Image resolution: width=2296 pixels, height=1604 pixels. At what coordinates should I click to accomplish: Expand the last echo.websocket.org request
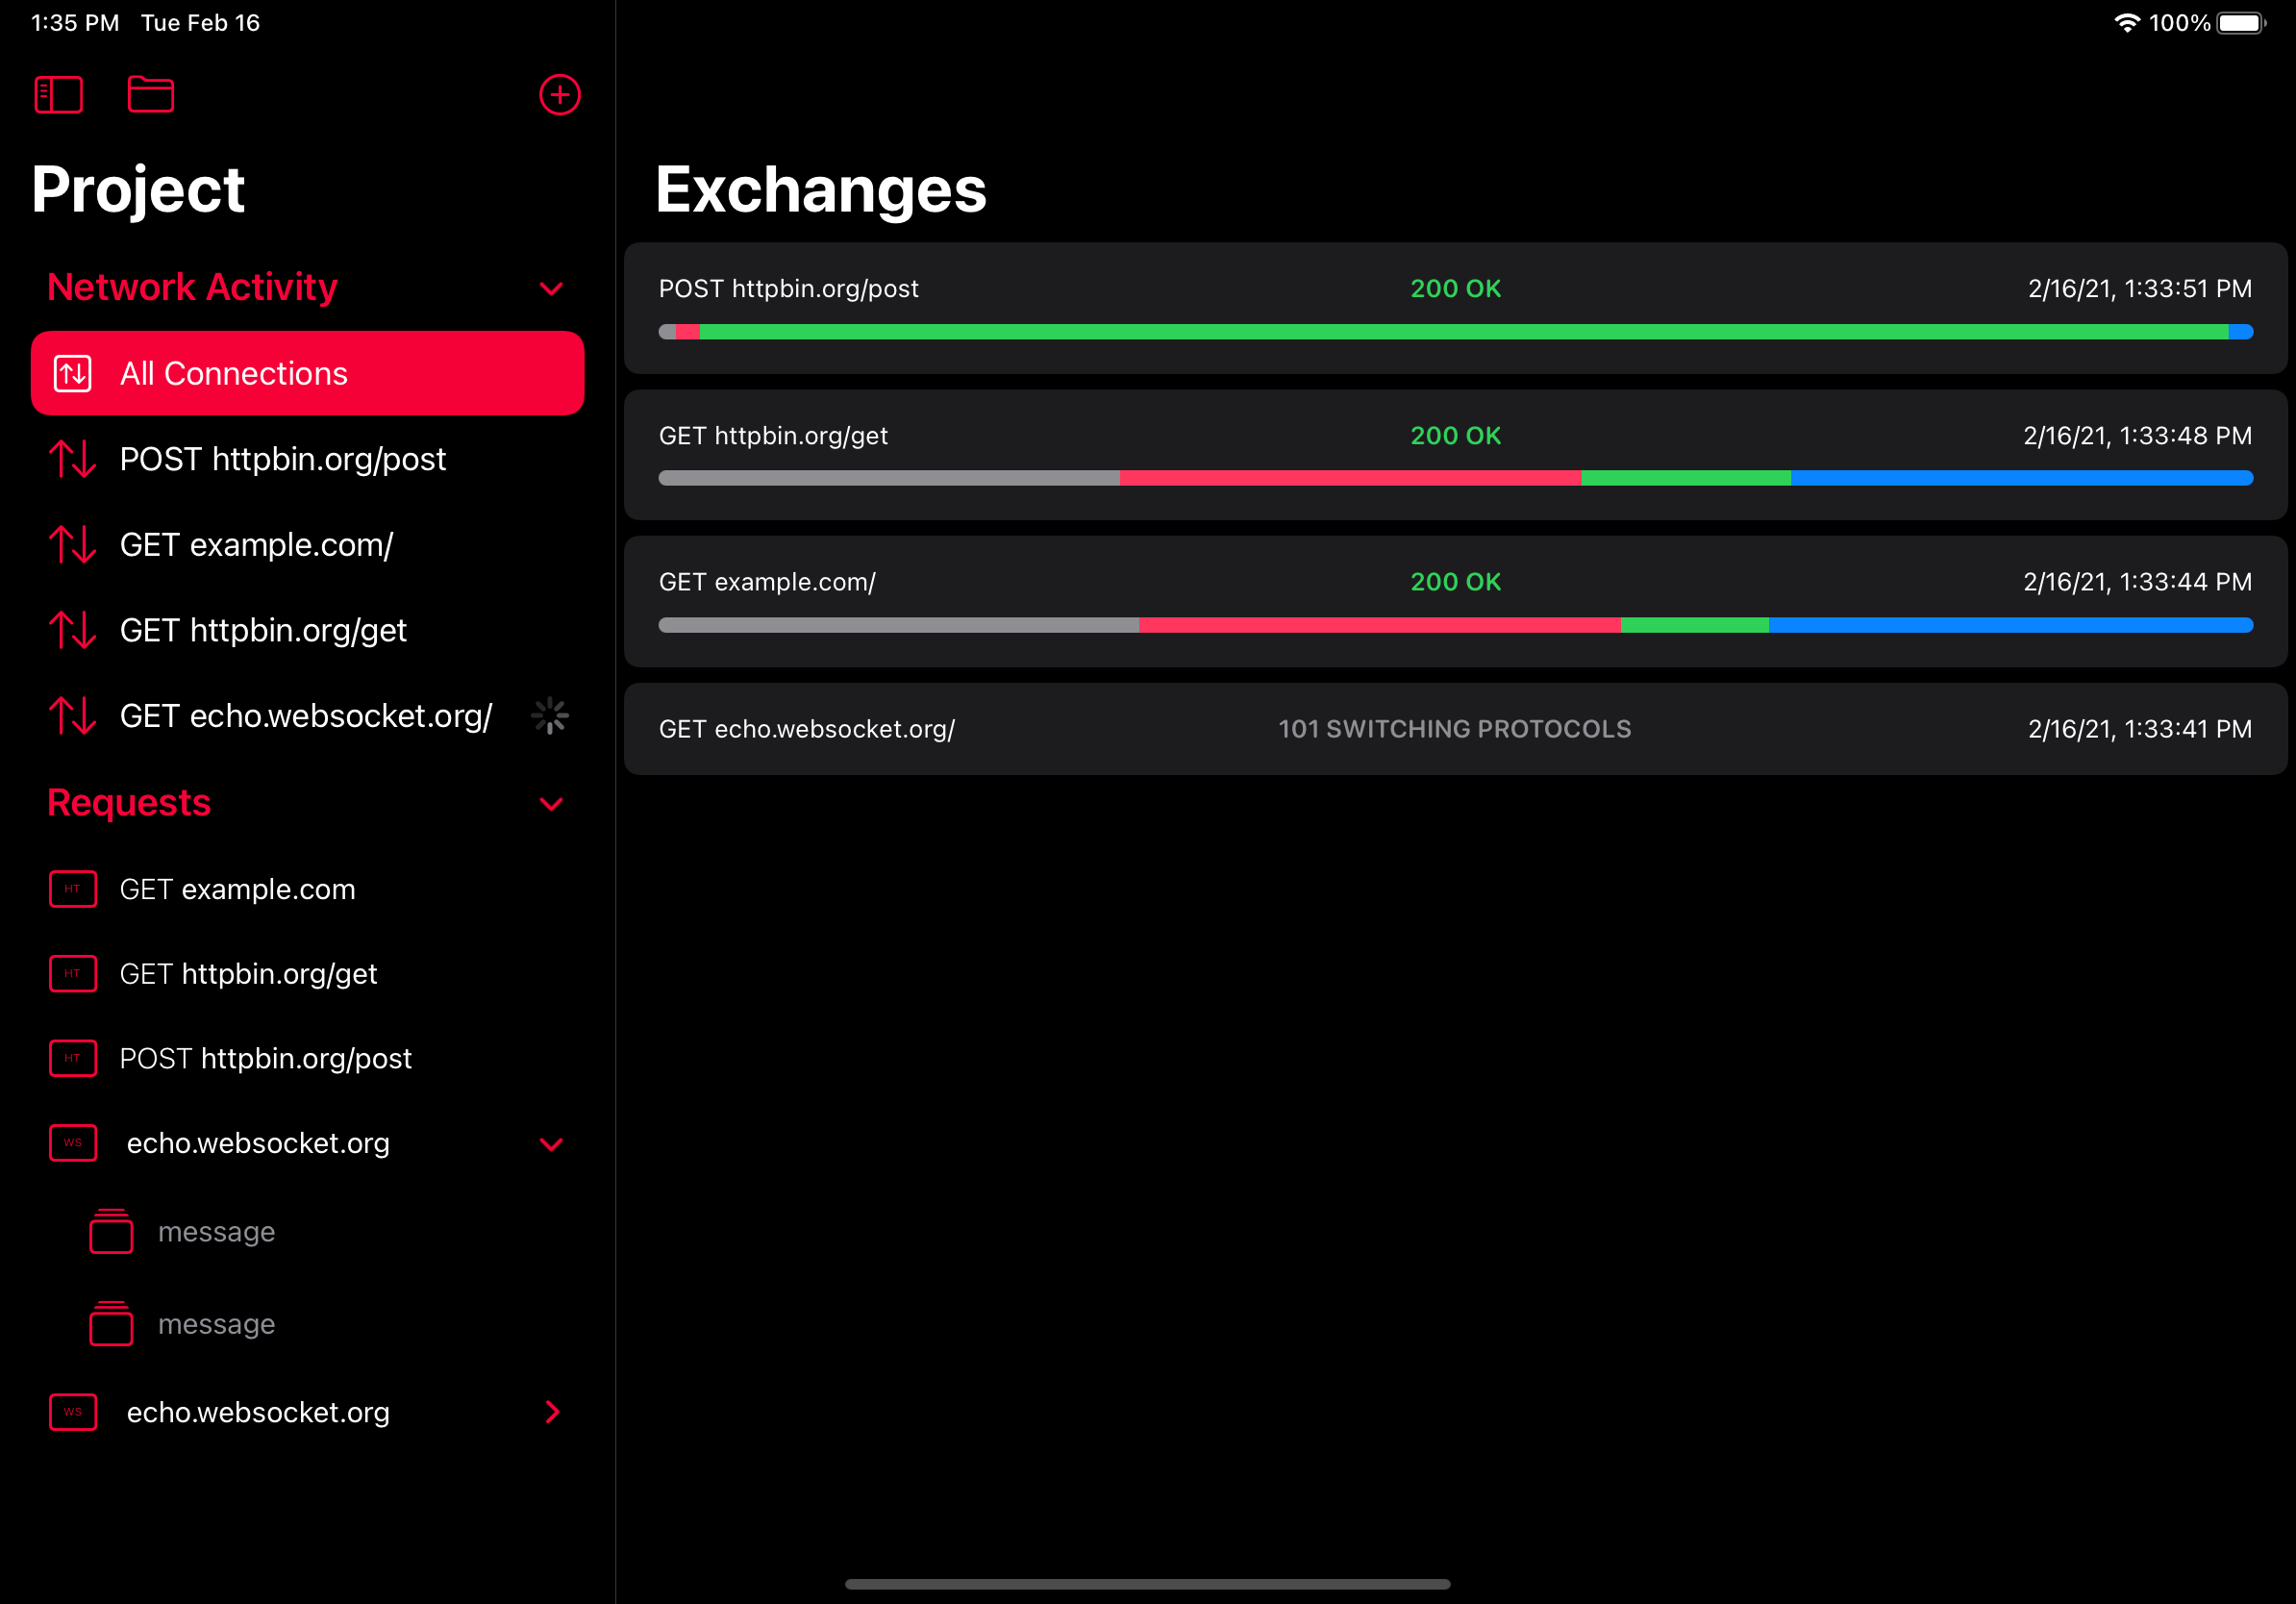click(x=551, y=1412)
